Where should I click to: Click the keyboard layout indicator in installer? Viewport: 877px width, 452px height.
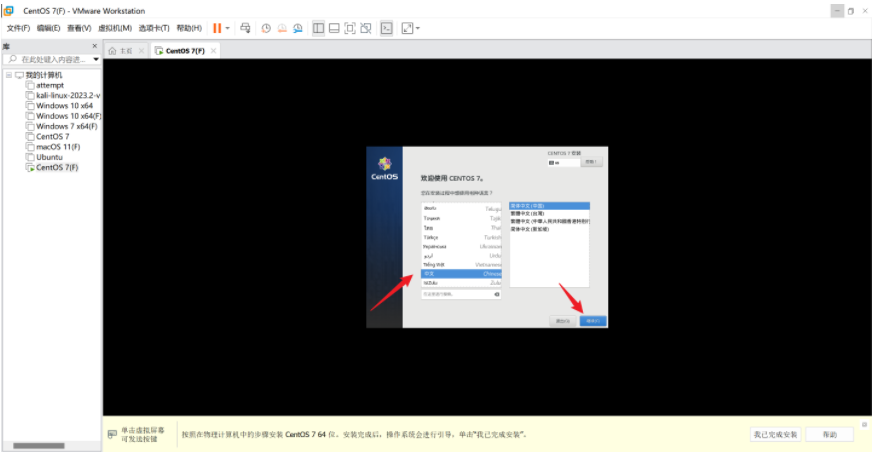[x=563, y=162]
